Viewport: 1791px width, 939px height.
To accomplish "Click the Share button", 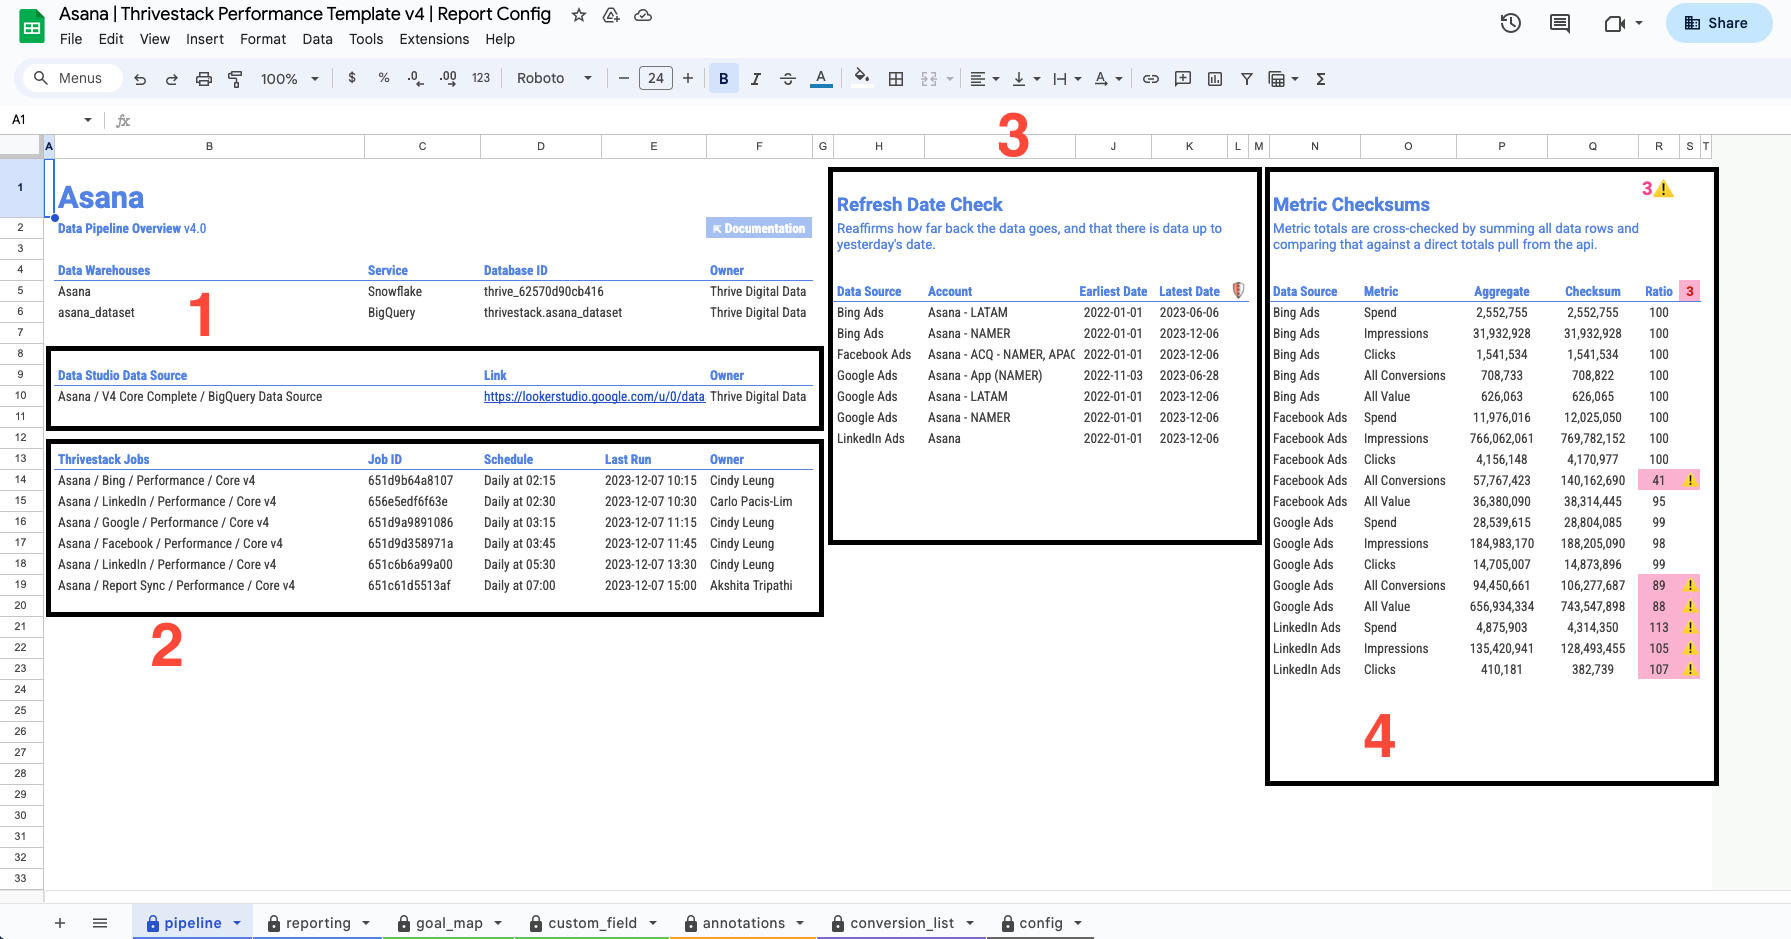I will pyautogui.click(x=1718, y=23).
